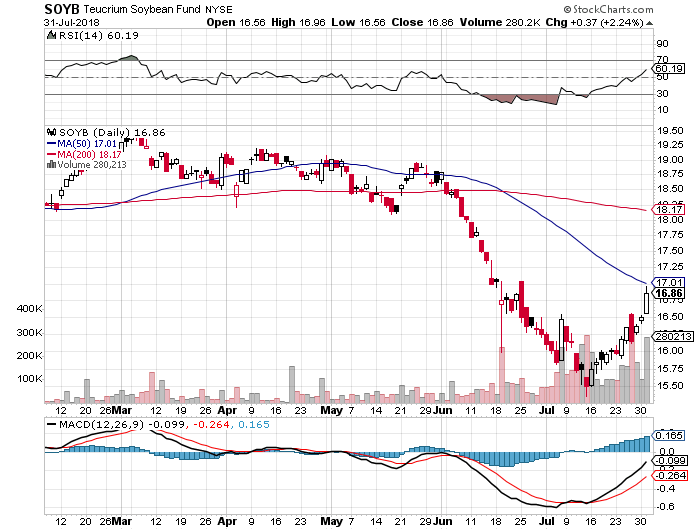Click the 0.165 value in the MACD legend
The height and width of the screenshot is (530, 700).
254,424
